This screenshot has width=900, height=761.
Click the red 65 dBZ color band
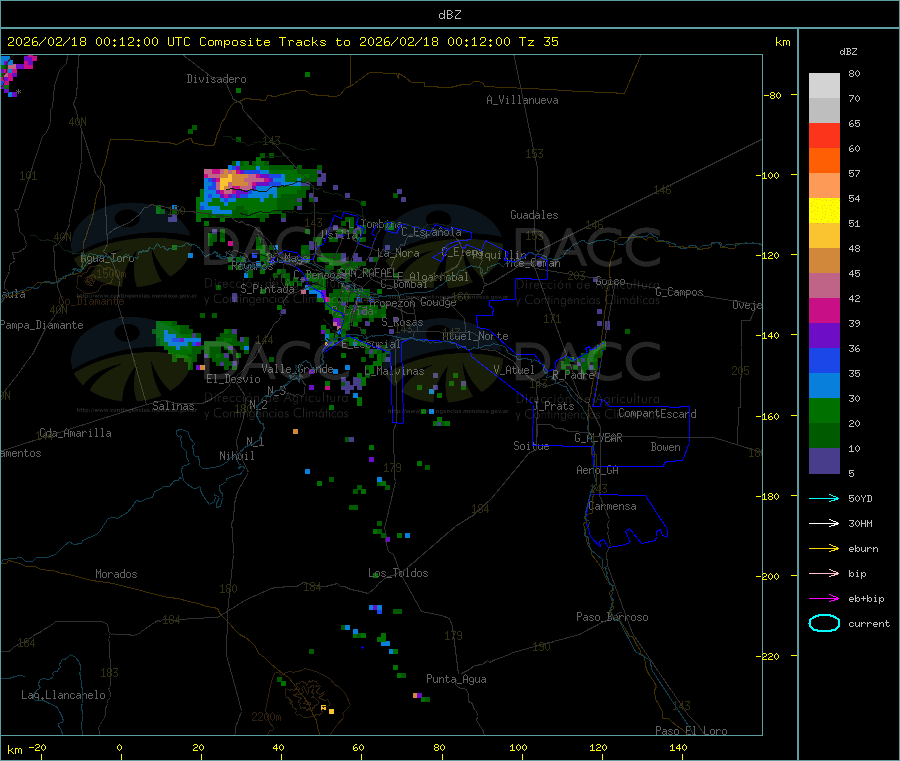tap(824, 135)
